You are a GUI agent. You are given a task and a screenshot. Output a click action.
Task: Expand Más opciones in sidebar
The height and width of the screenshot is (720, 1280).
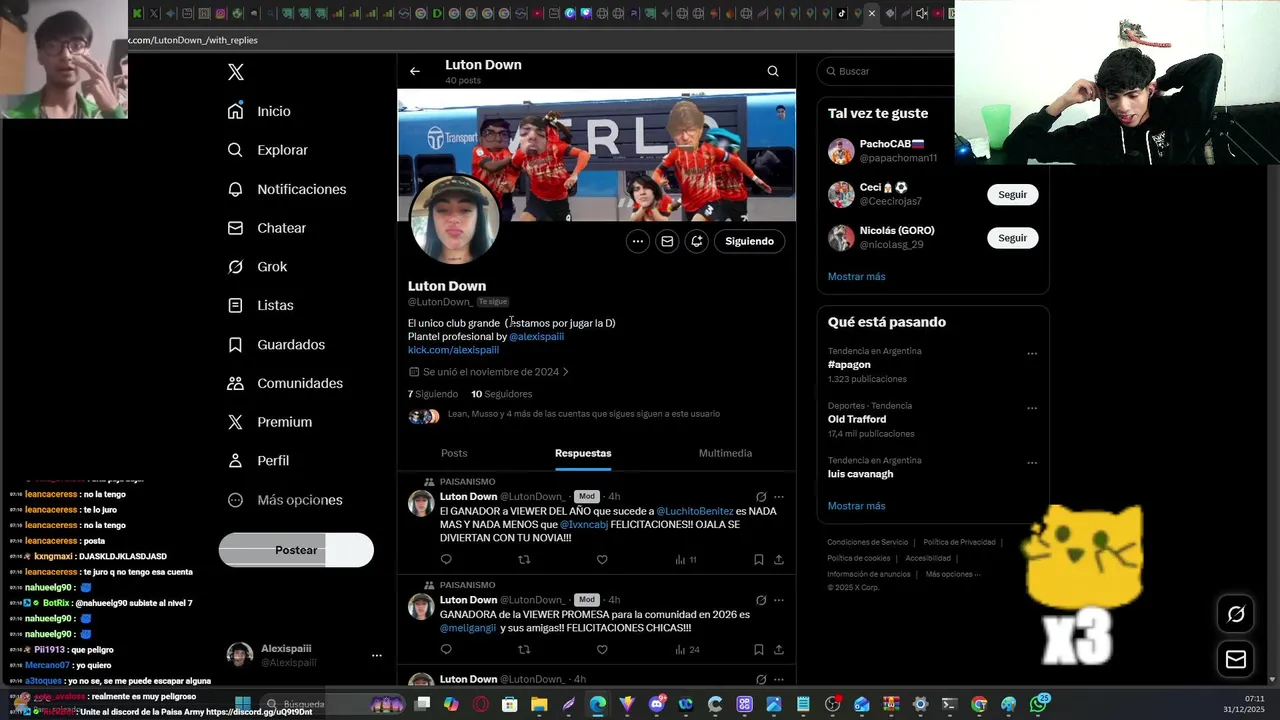pos(285,500)
